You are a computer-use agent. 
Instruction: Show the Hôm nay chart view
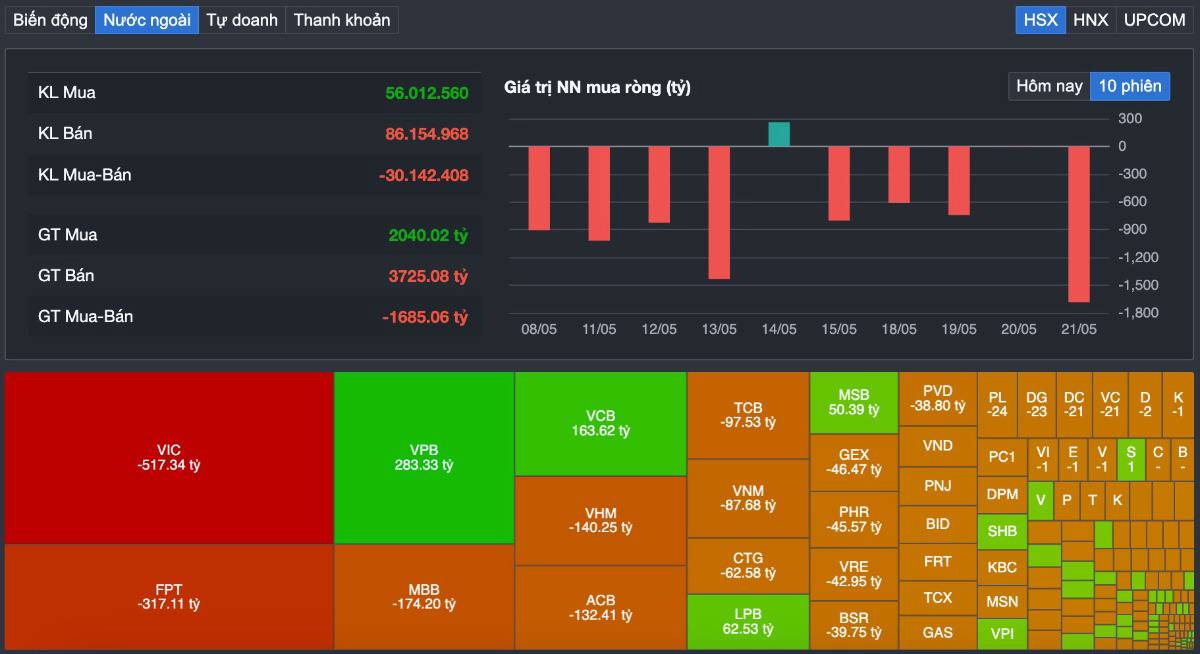coord(1049,86)
